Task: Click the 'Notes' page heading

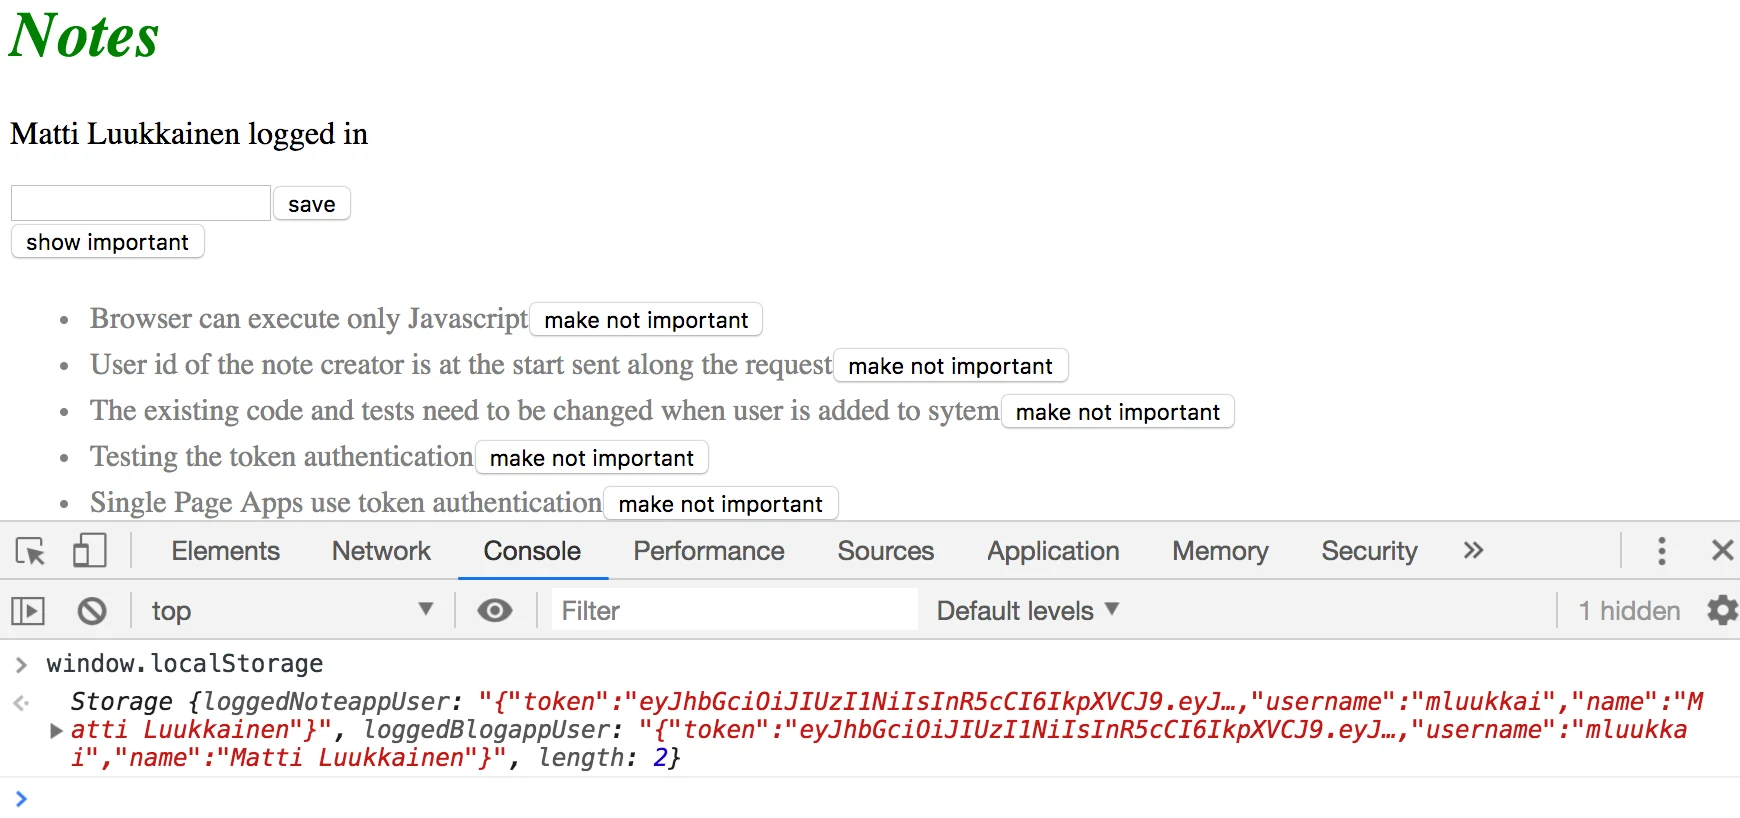Action: (84, 36)
